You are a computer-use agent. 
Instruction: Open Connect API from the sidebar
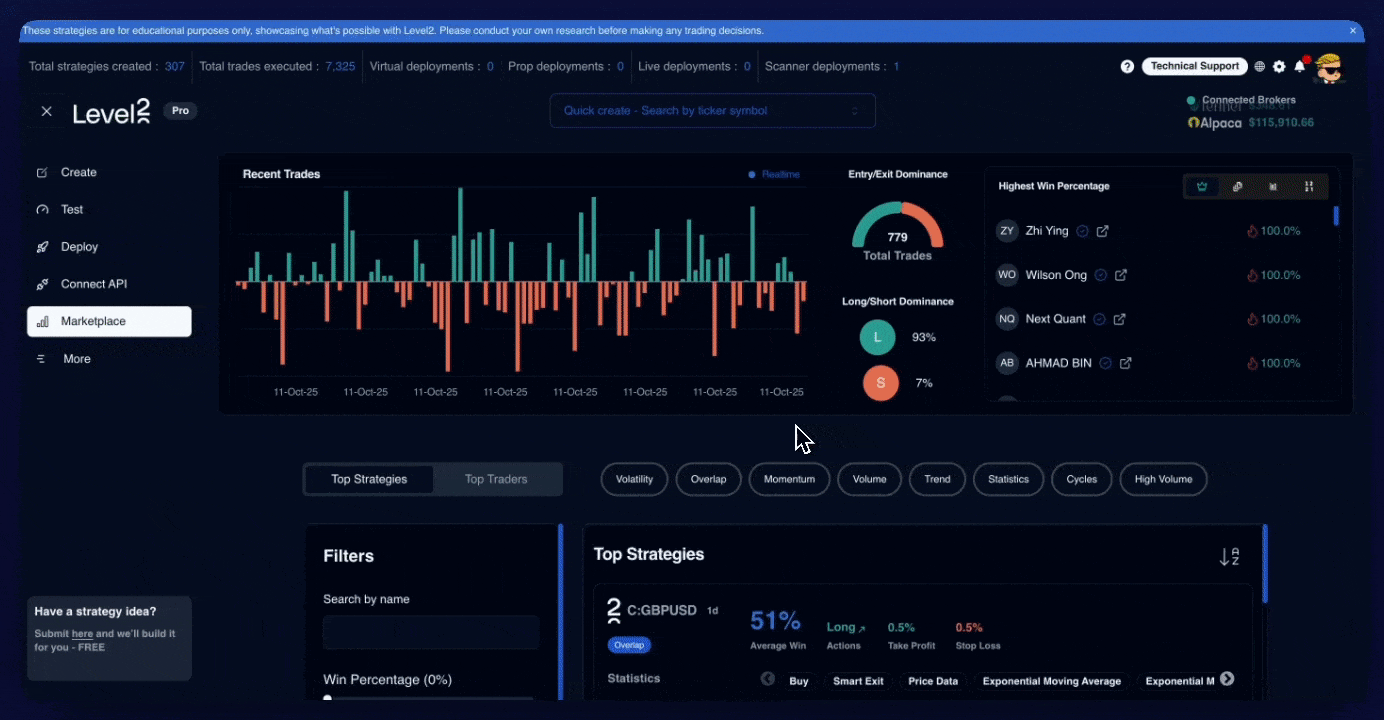click(x=93, y=284)
